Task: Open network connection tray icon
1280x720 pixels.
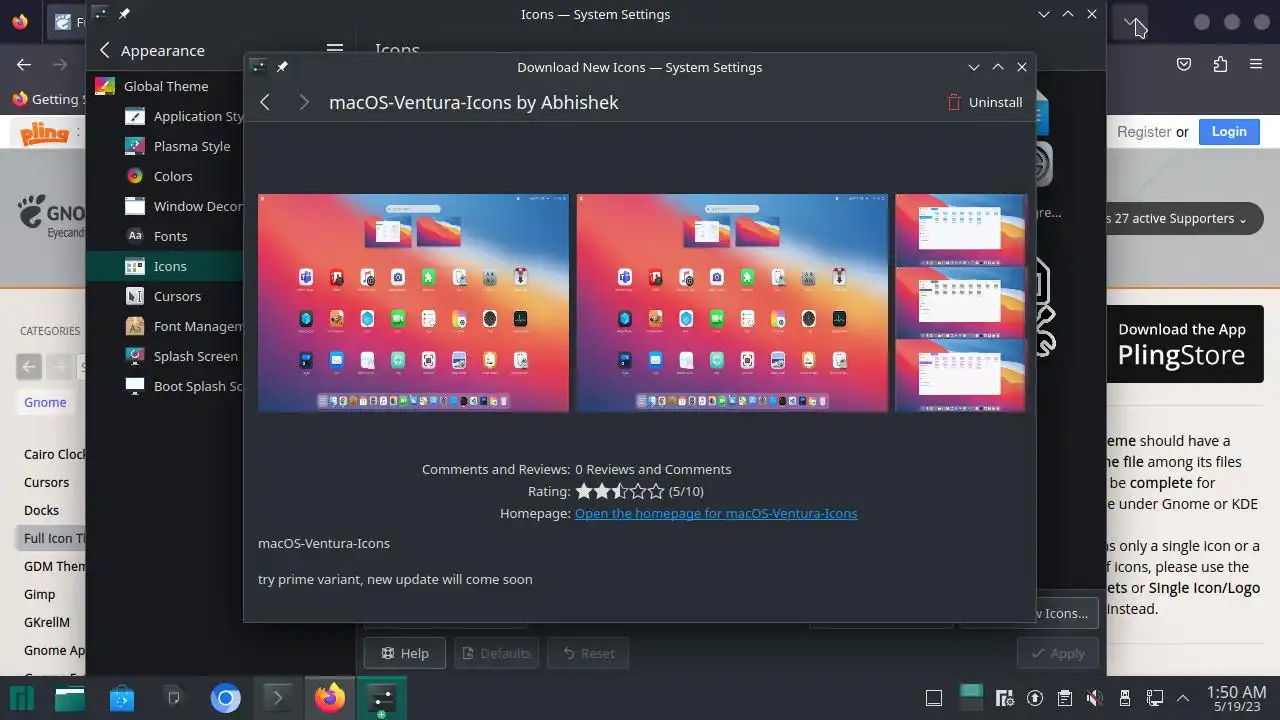Action: pyautogui.click(x=1155, y=697)
